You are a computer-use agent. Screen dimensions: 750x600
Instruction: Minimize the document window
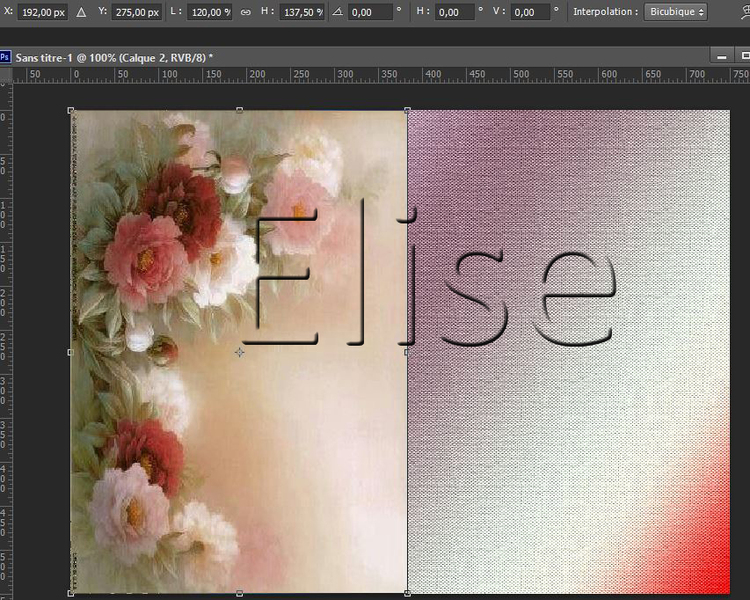coord(722,58)
